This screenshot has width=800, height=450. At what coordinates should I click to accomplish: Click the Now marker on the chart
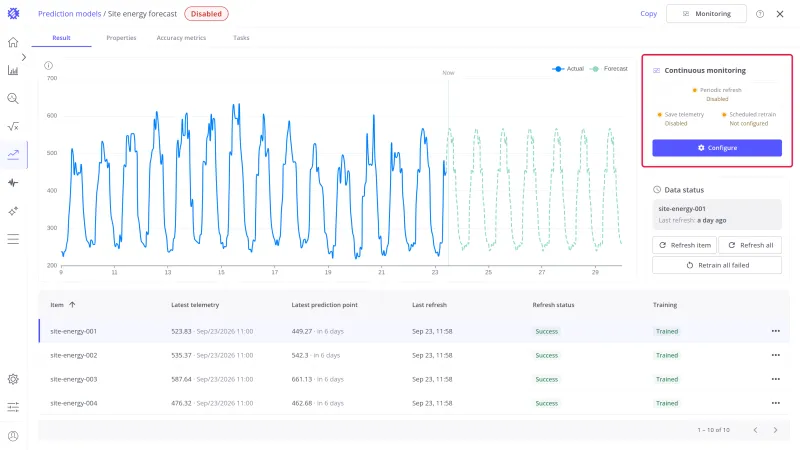[x=448, y=73]
